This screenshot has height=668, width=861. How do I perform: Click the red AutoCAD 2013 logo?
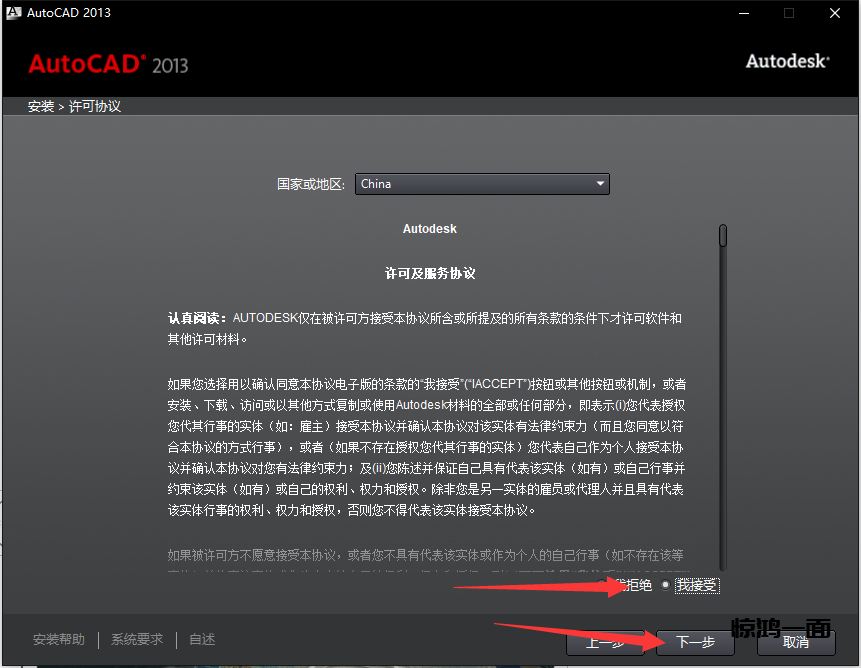[x=108, y=64]
